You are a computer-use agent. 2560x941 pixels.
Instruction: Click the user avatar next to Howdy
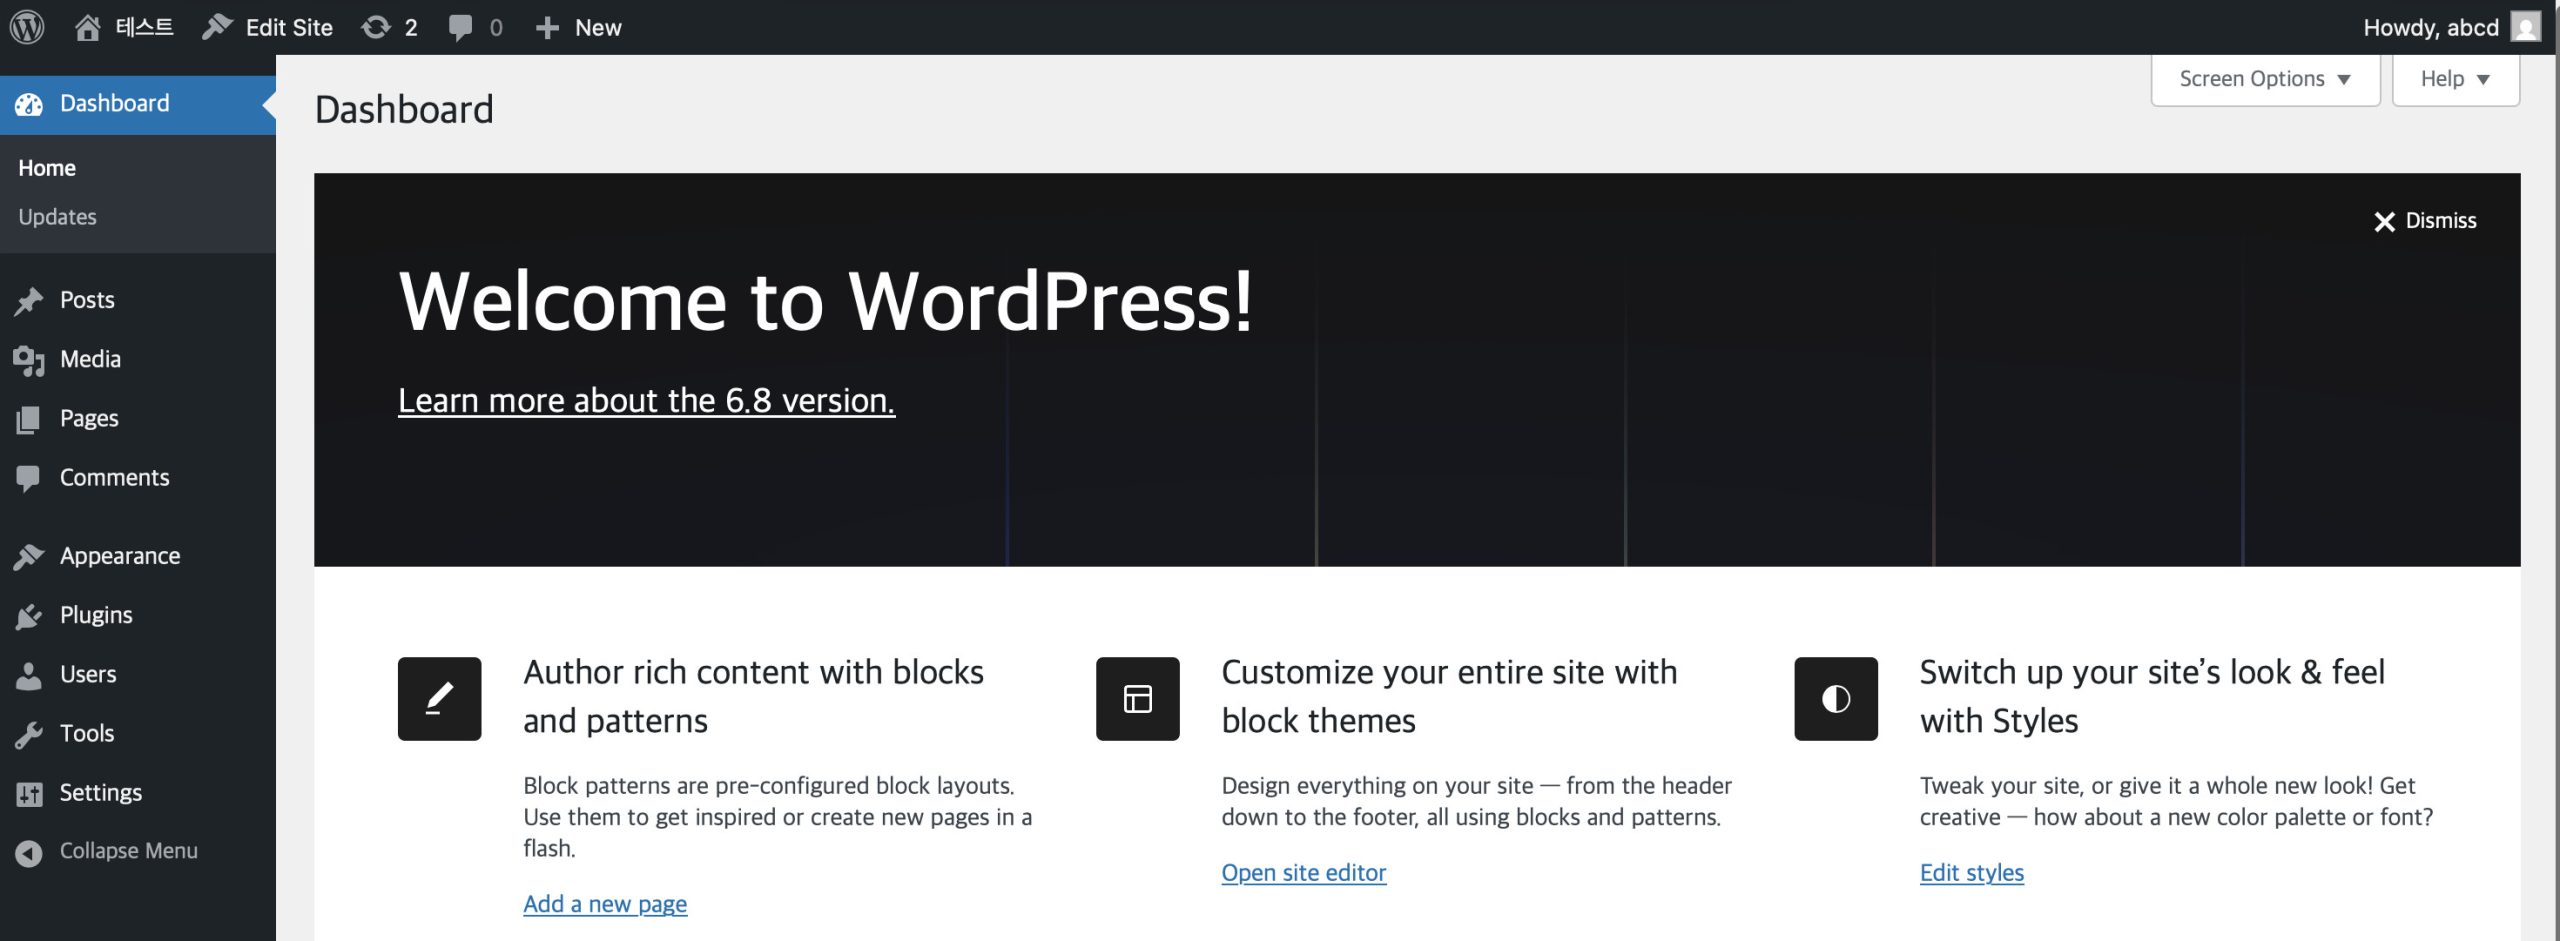[x=2526, y=27]
